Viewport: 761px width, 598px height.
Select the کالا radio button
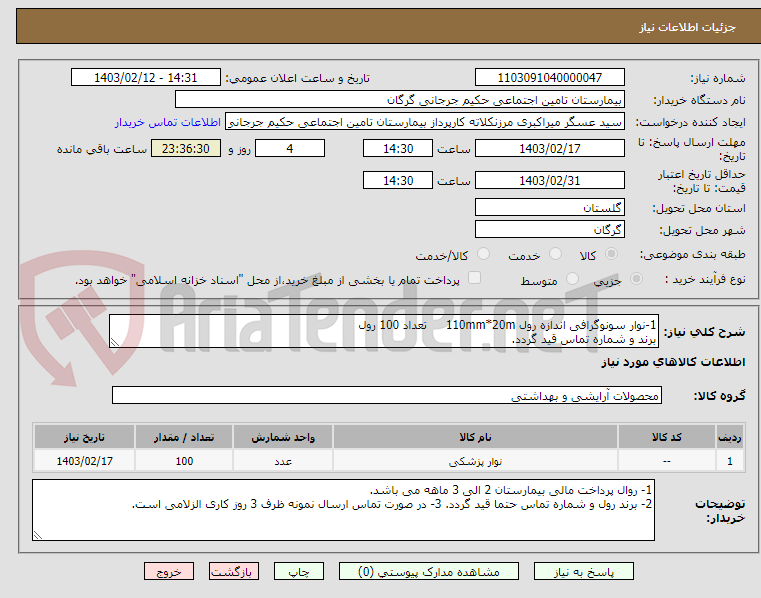pyautogui.click(x=612, y=254)
